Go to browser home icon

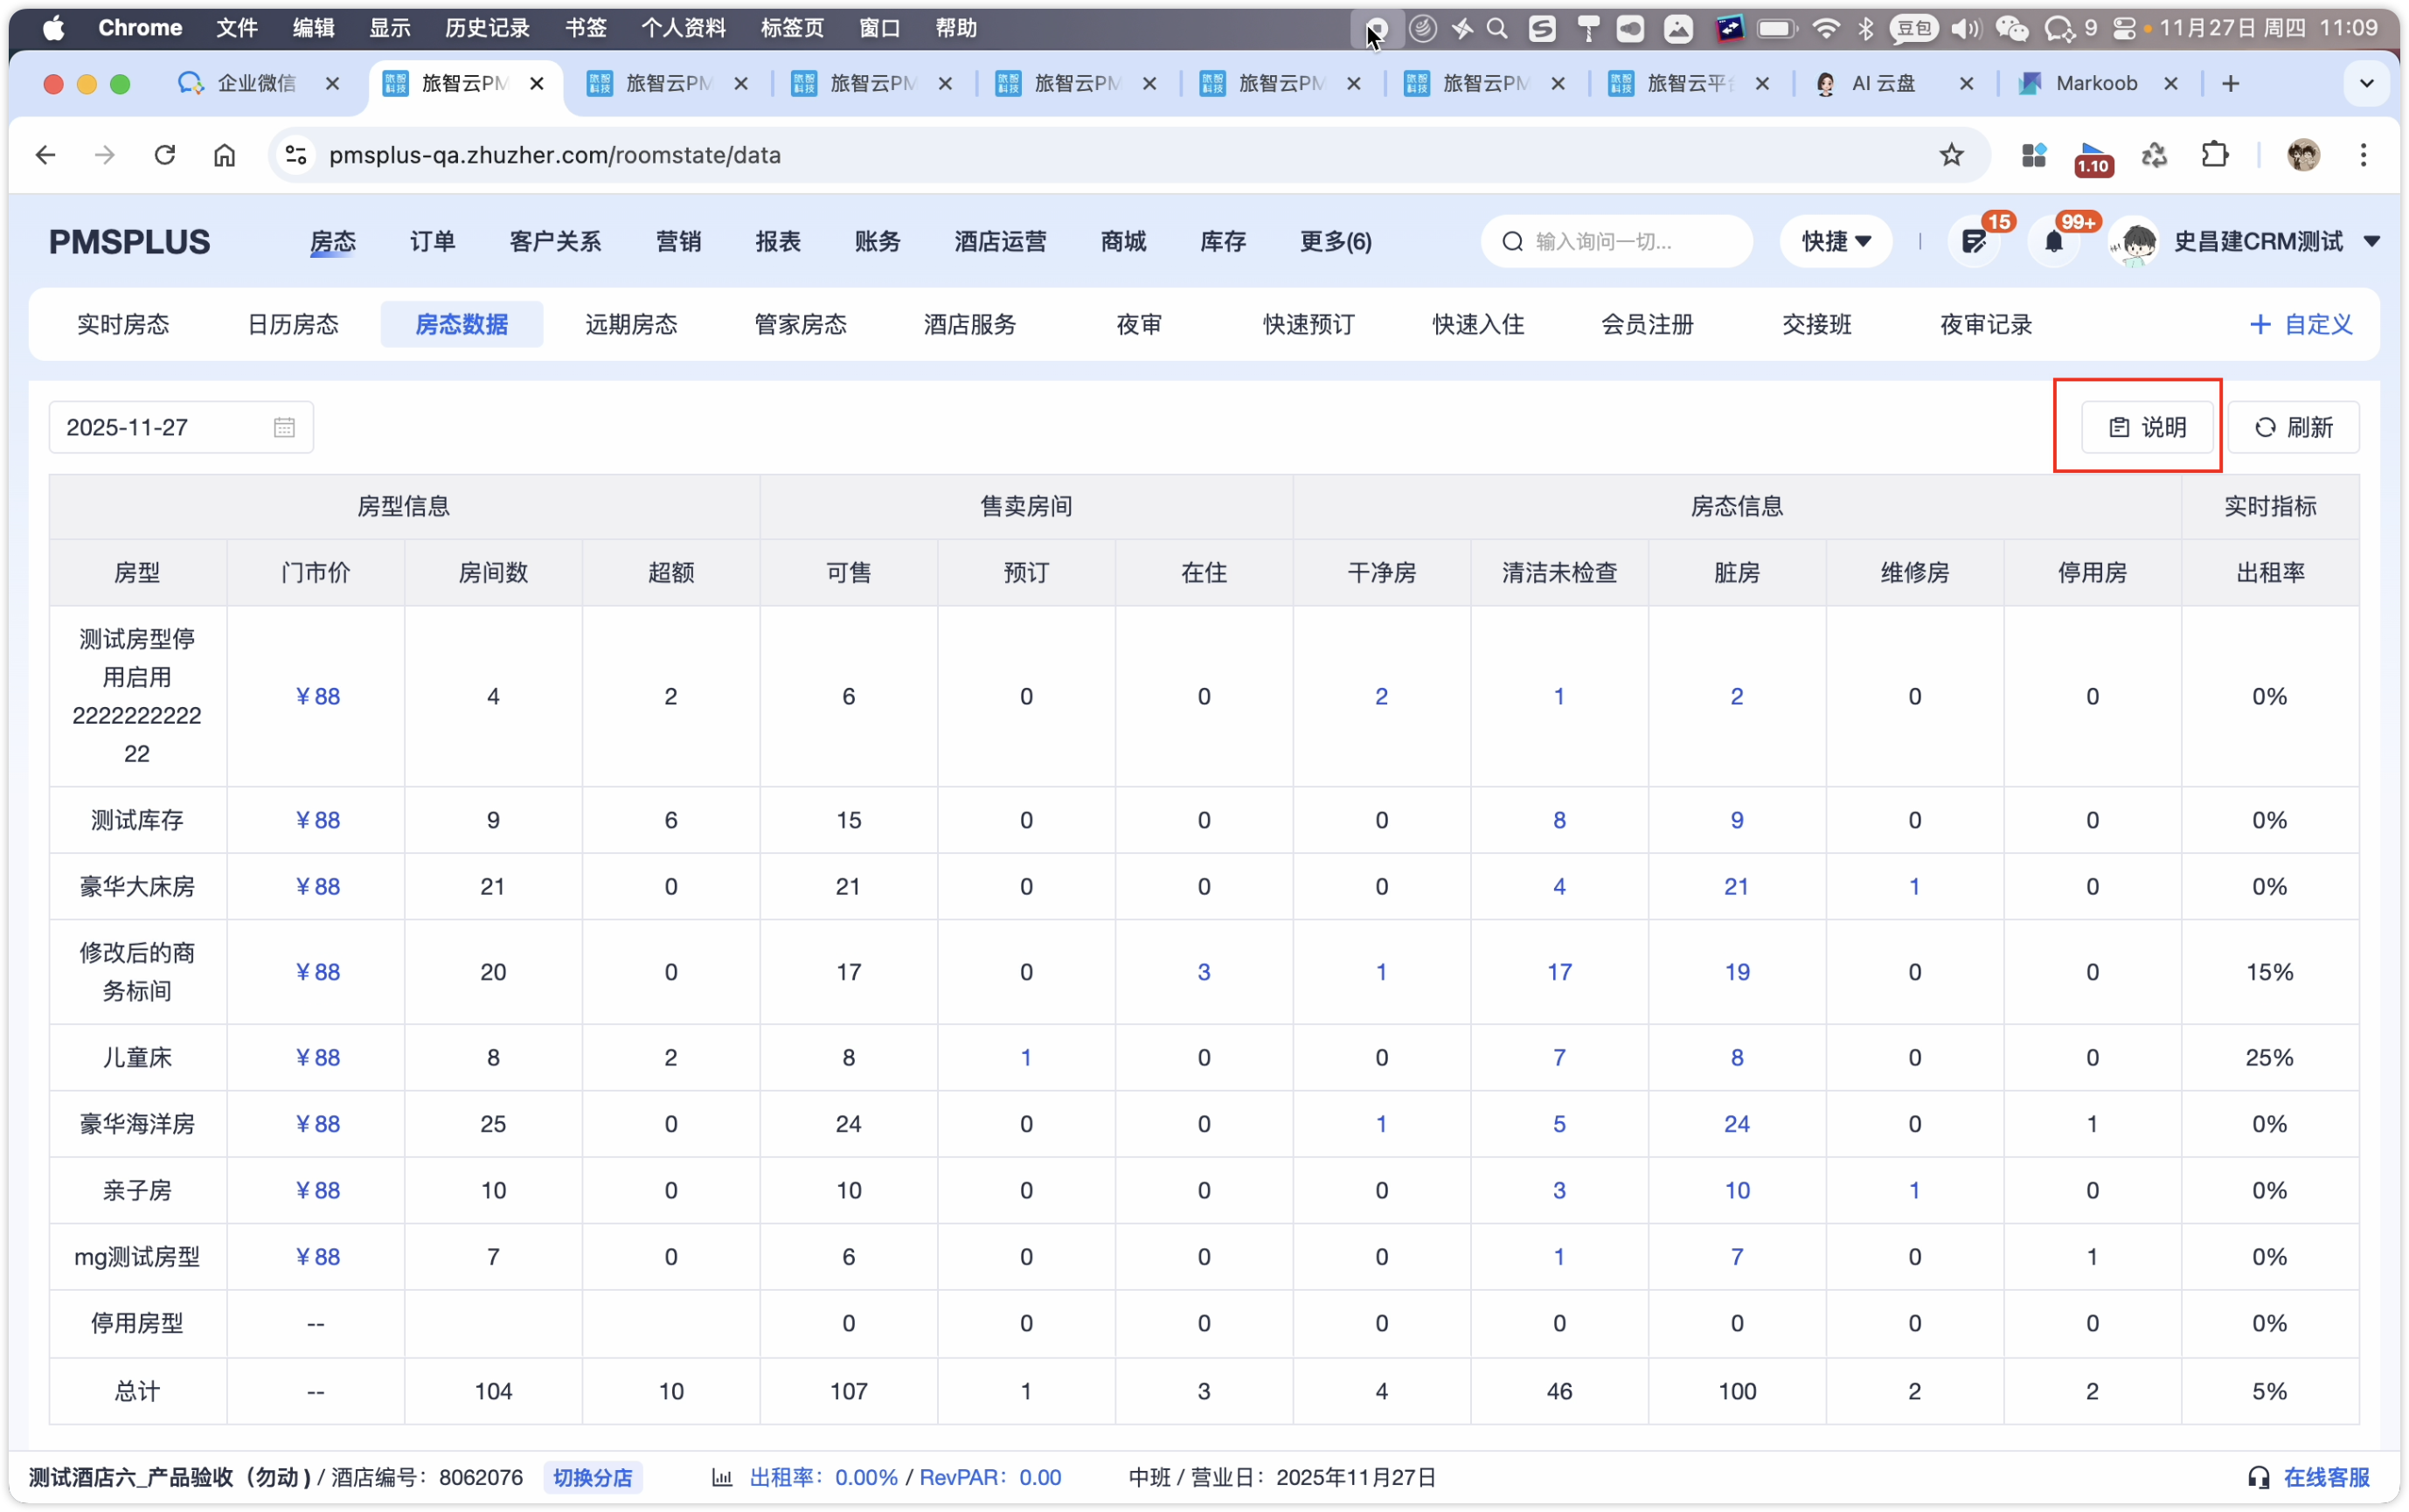(225, 155)
